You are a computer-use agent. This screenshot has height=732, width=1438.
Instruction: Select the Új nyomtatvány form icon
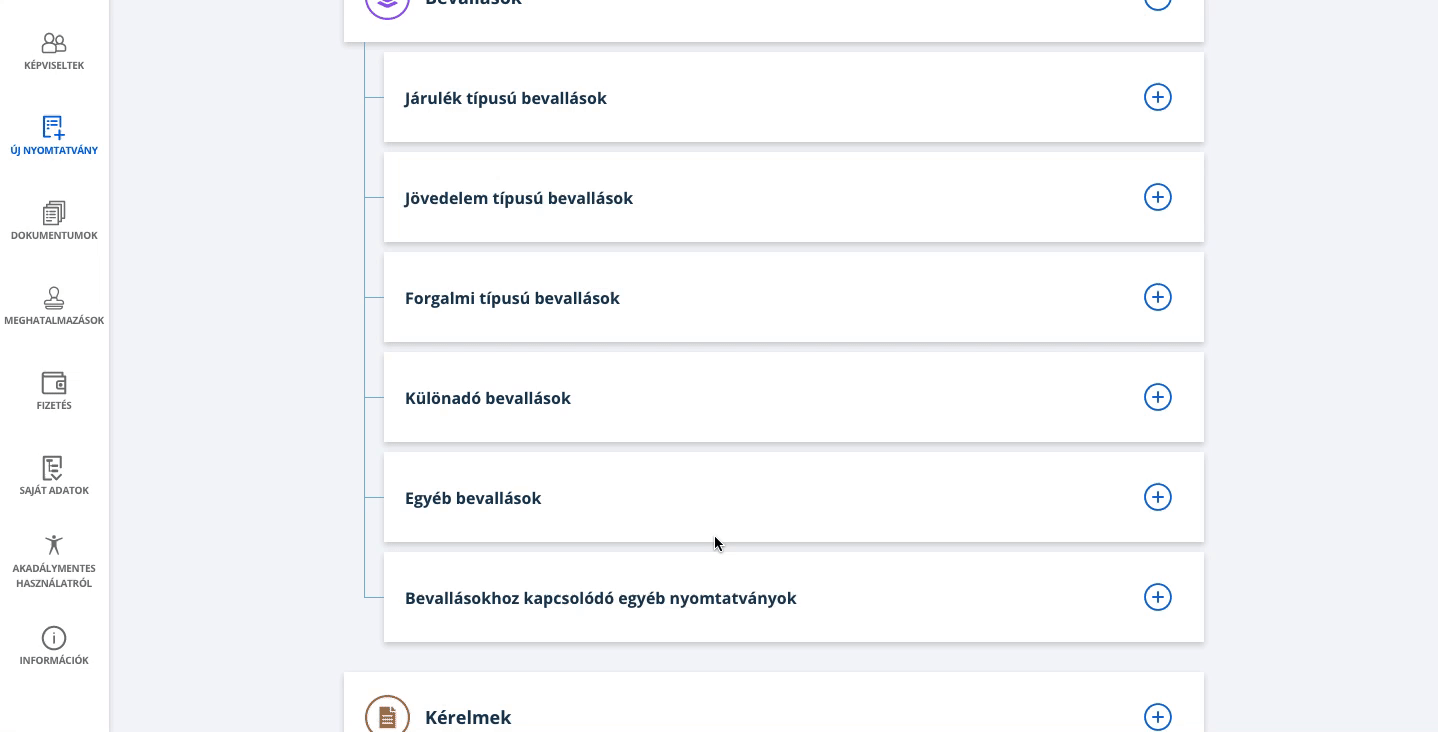54,128
